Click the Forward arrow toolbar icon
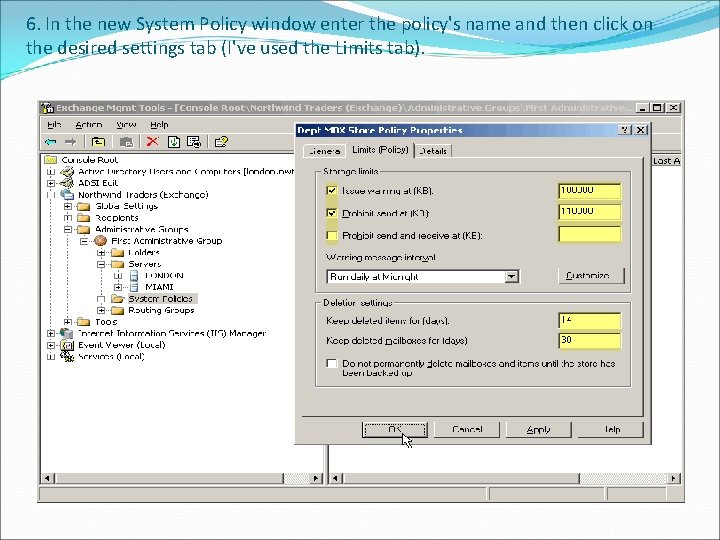The height and width of the screenshot is (540, 720). click(70, 142)
